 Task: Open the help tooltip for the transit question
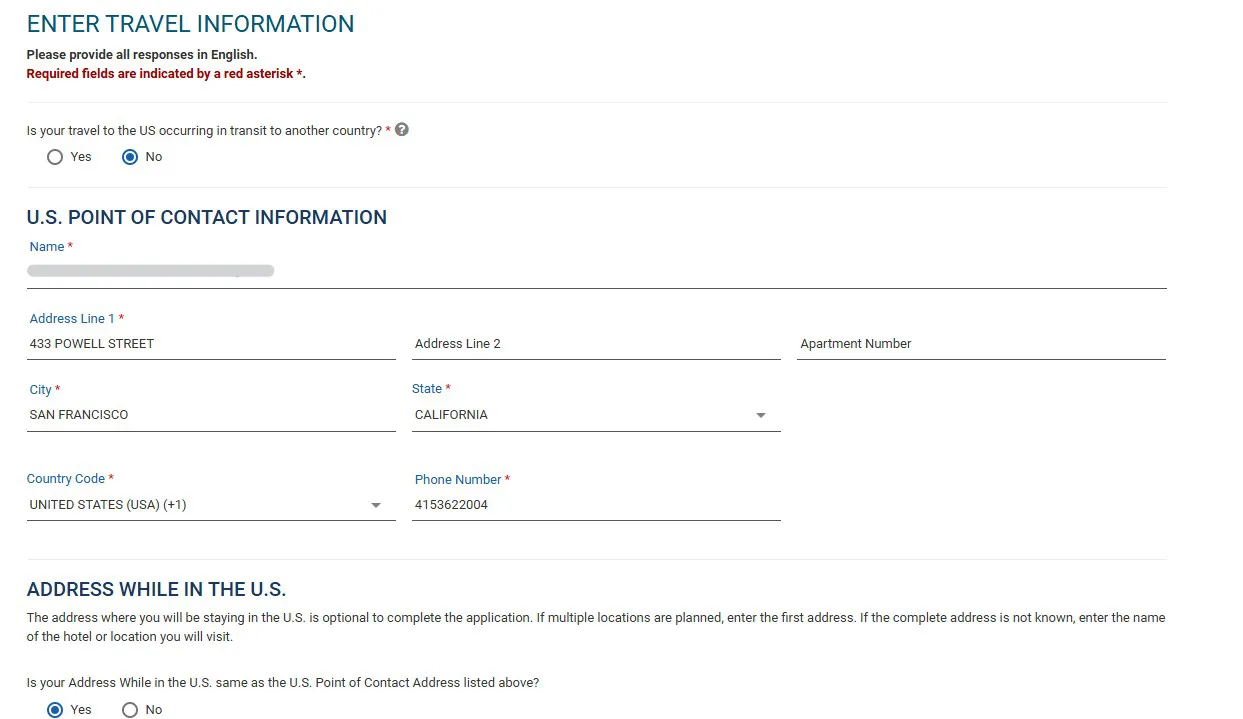pyautogui.click(x=401, y=129)
